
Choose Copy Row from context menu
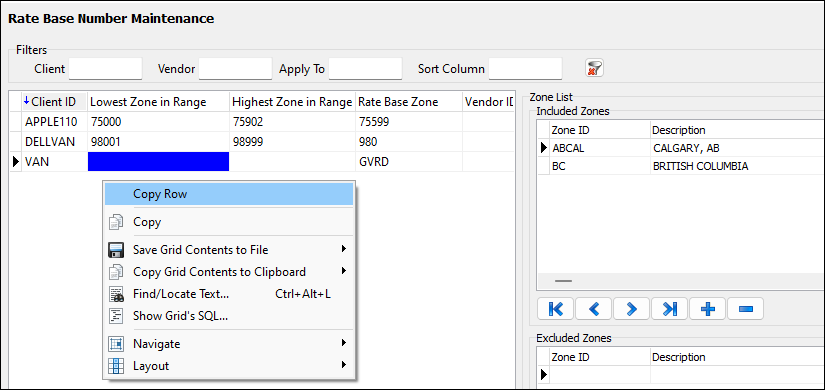coord(229,194)
